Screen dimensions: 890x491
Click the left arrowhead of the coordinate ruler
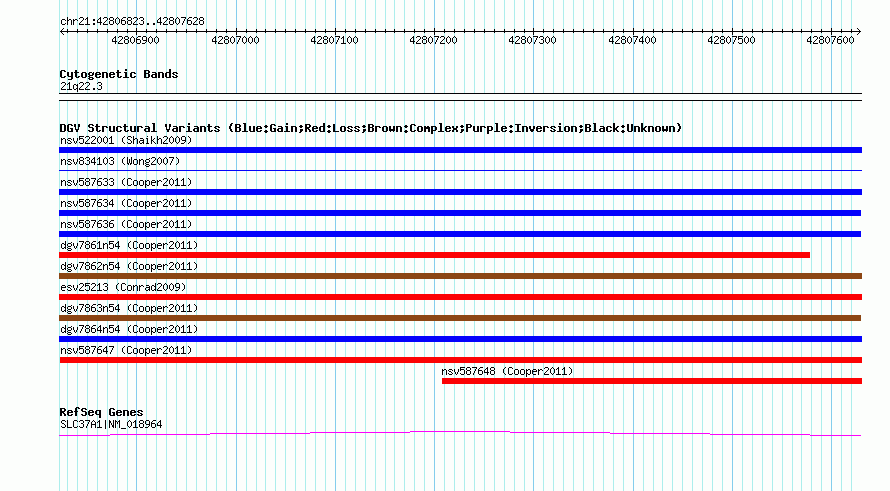click(62, 31)
